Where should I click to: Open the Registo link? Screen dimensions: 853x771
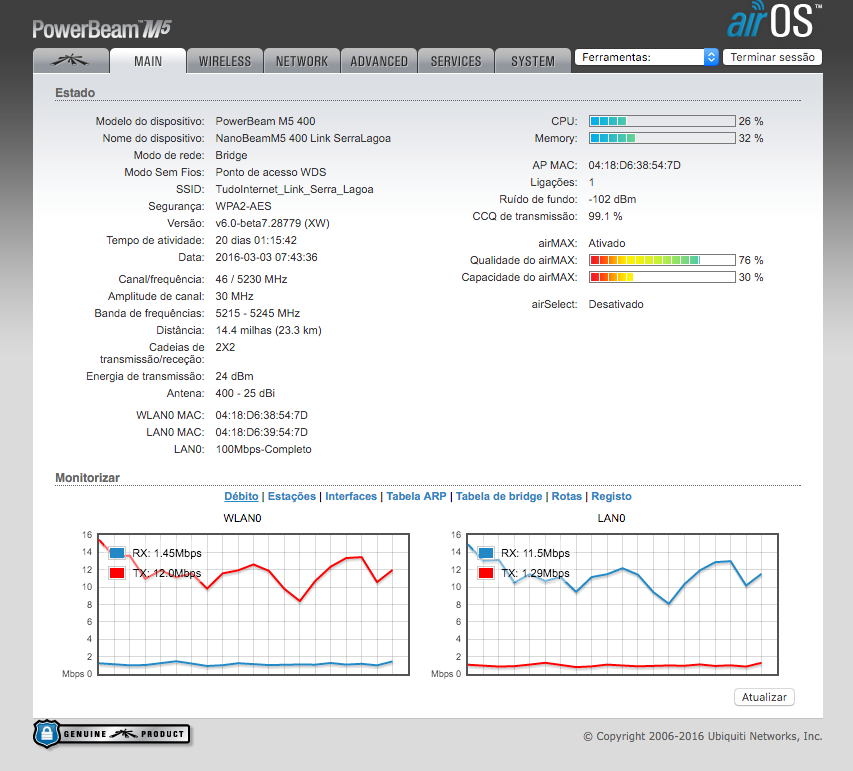click(611, 496)
